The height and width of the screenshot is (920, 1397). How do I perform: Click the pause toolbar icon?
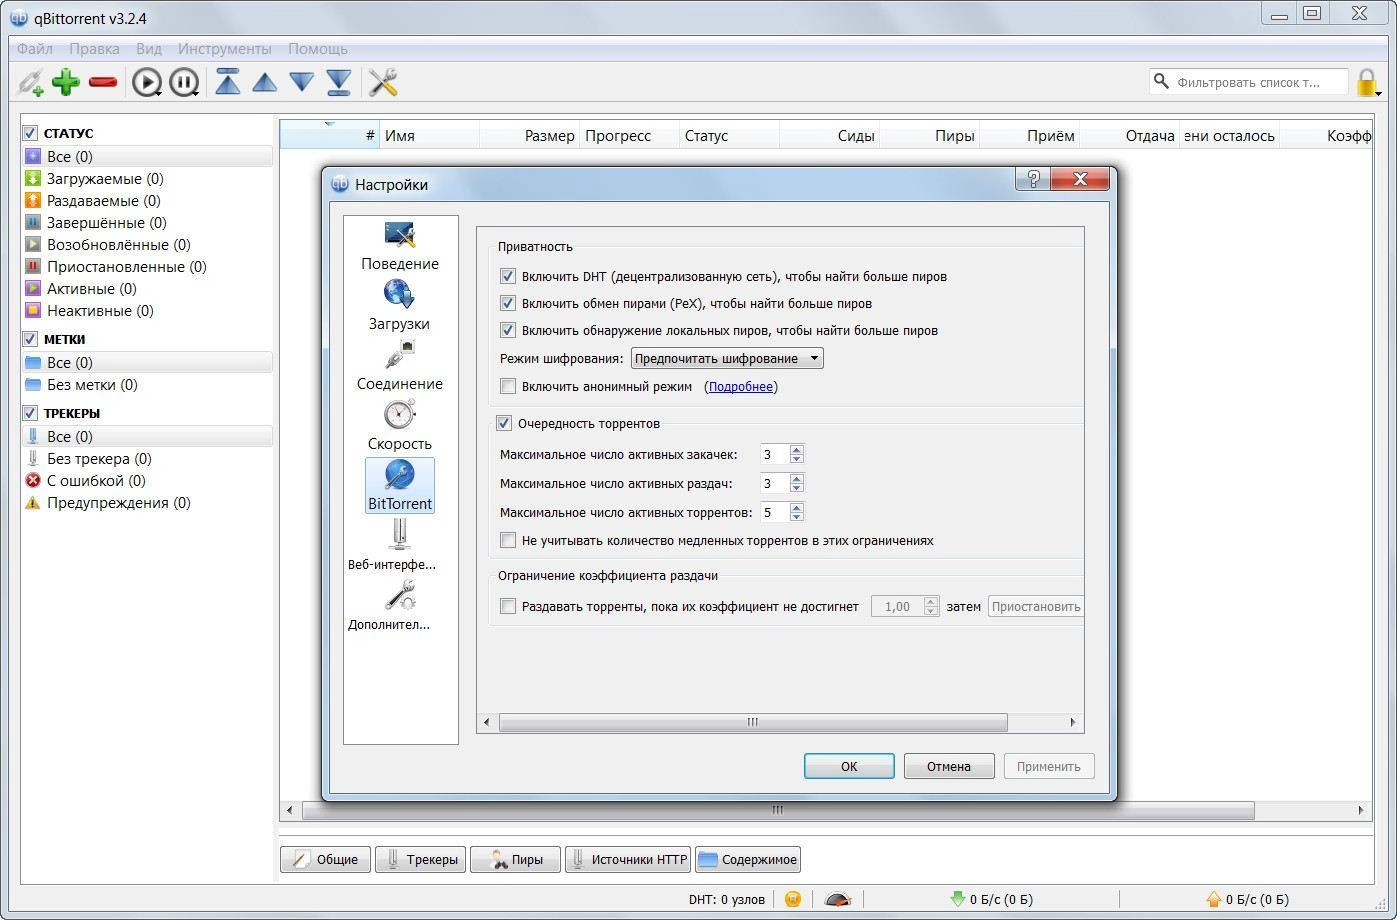(x=184, y=83)
